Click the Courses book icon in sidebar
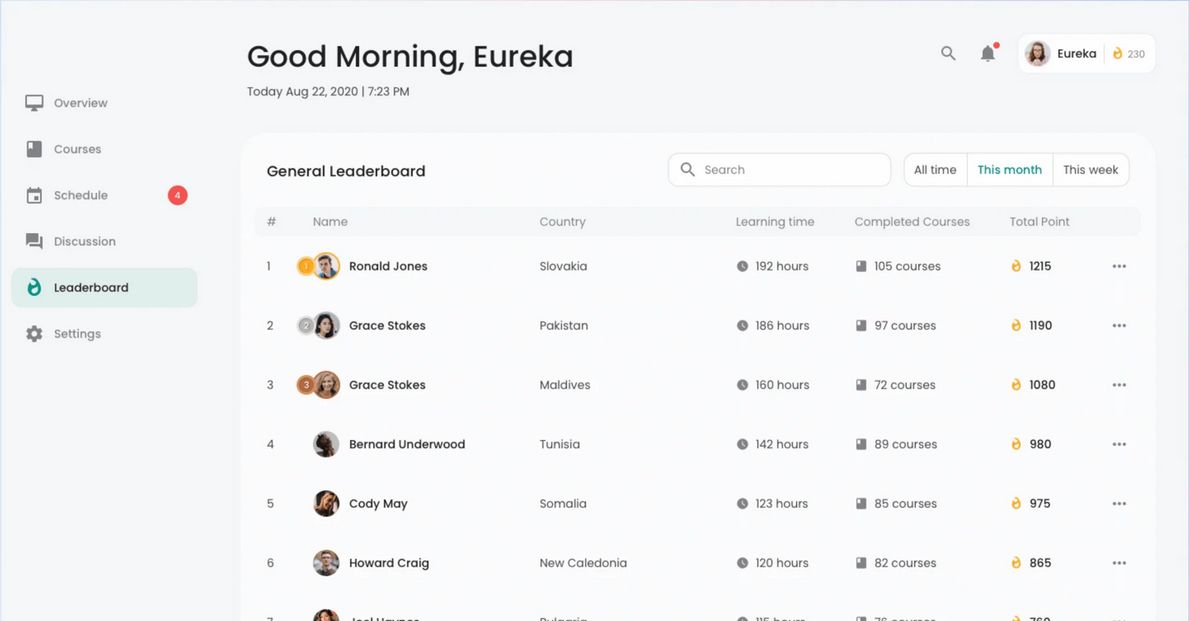This screenshot has width=1189, height=621. [x=35, y=149]
